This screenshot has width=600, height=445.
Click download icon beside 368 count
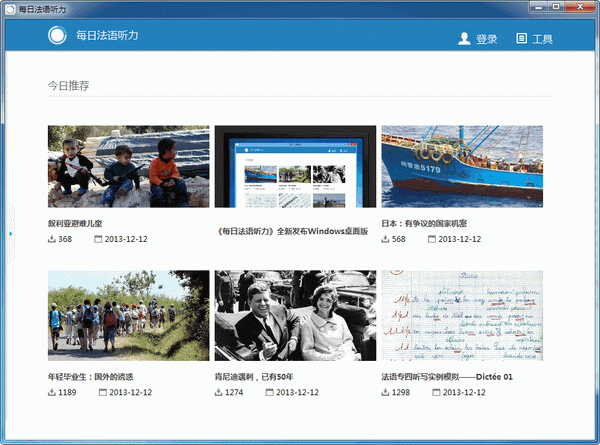coord(52,239)
